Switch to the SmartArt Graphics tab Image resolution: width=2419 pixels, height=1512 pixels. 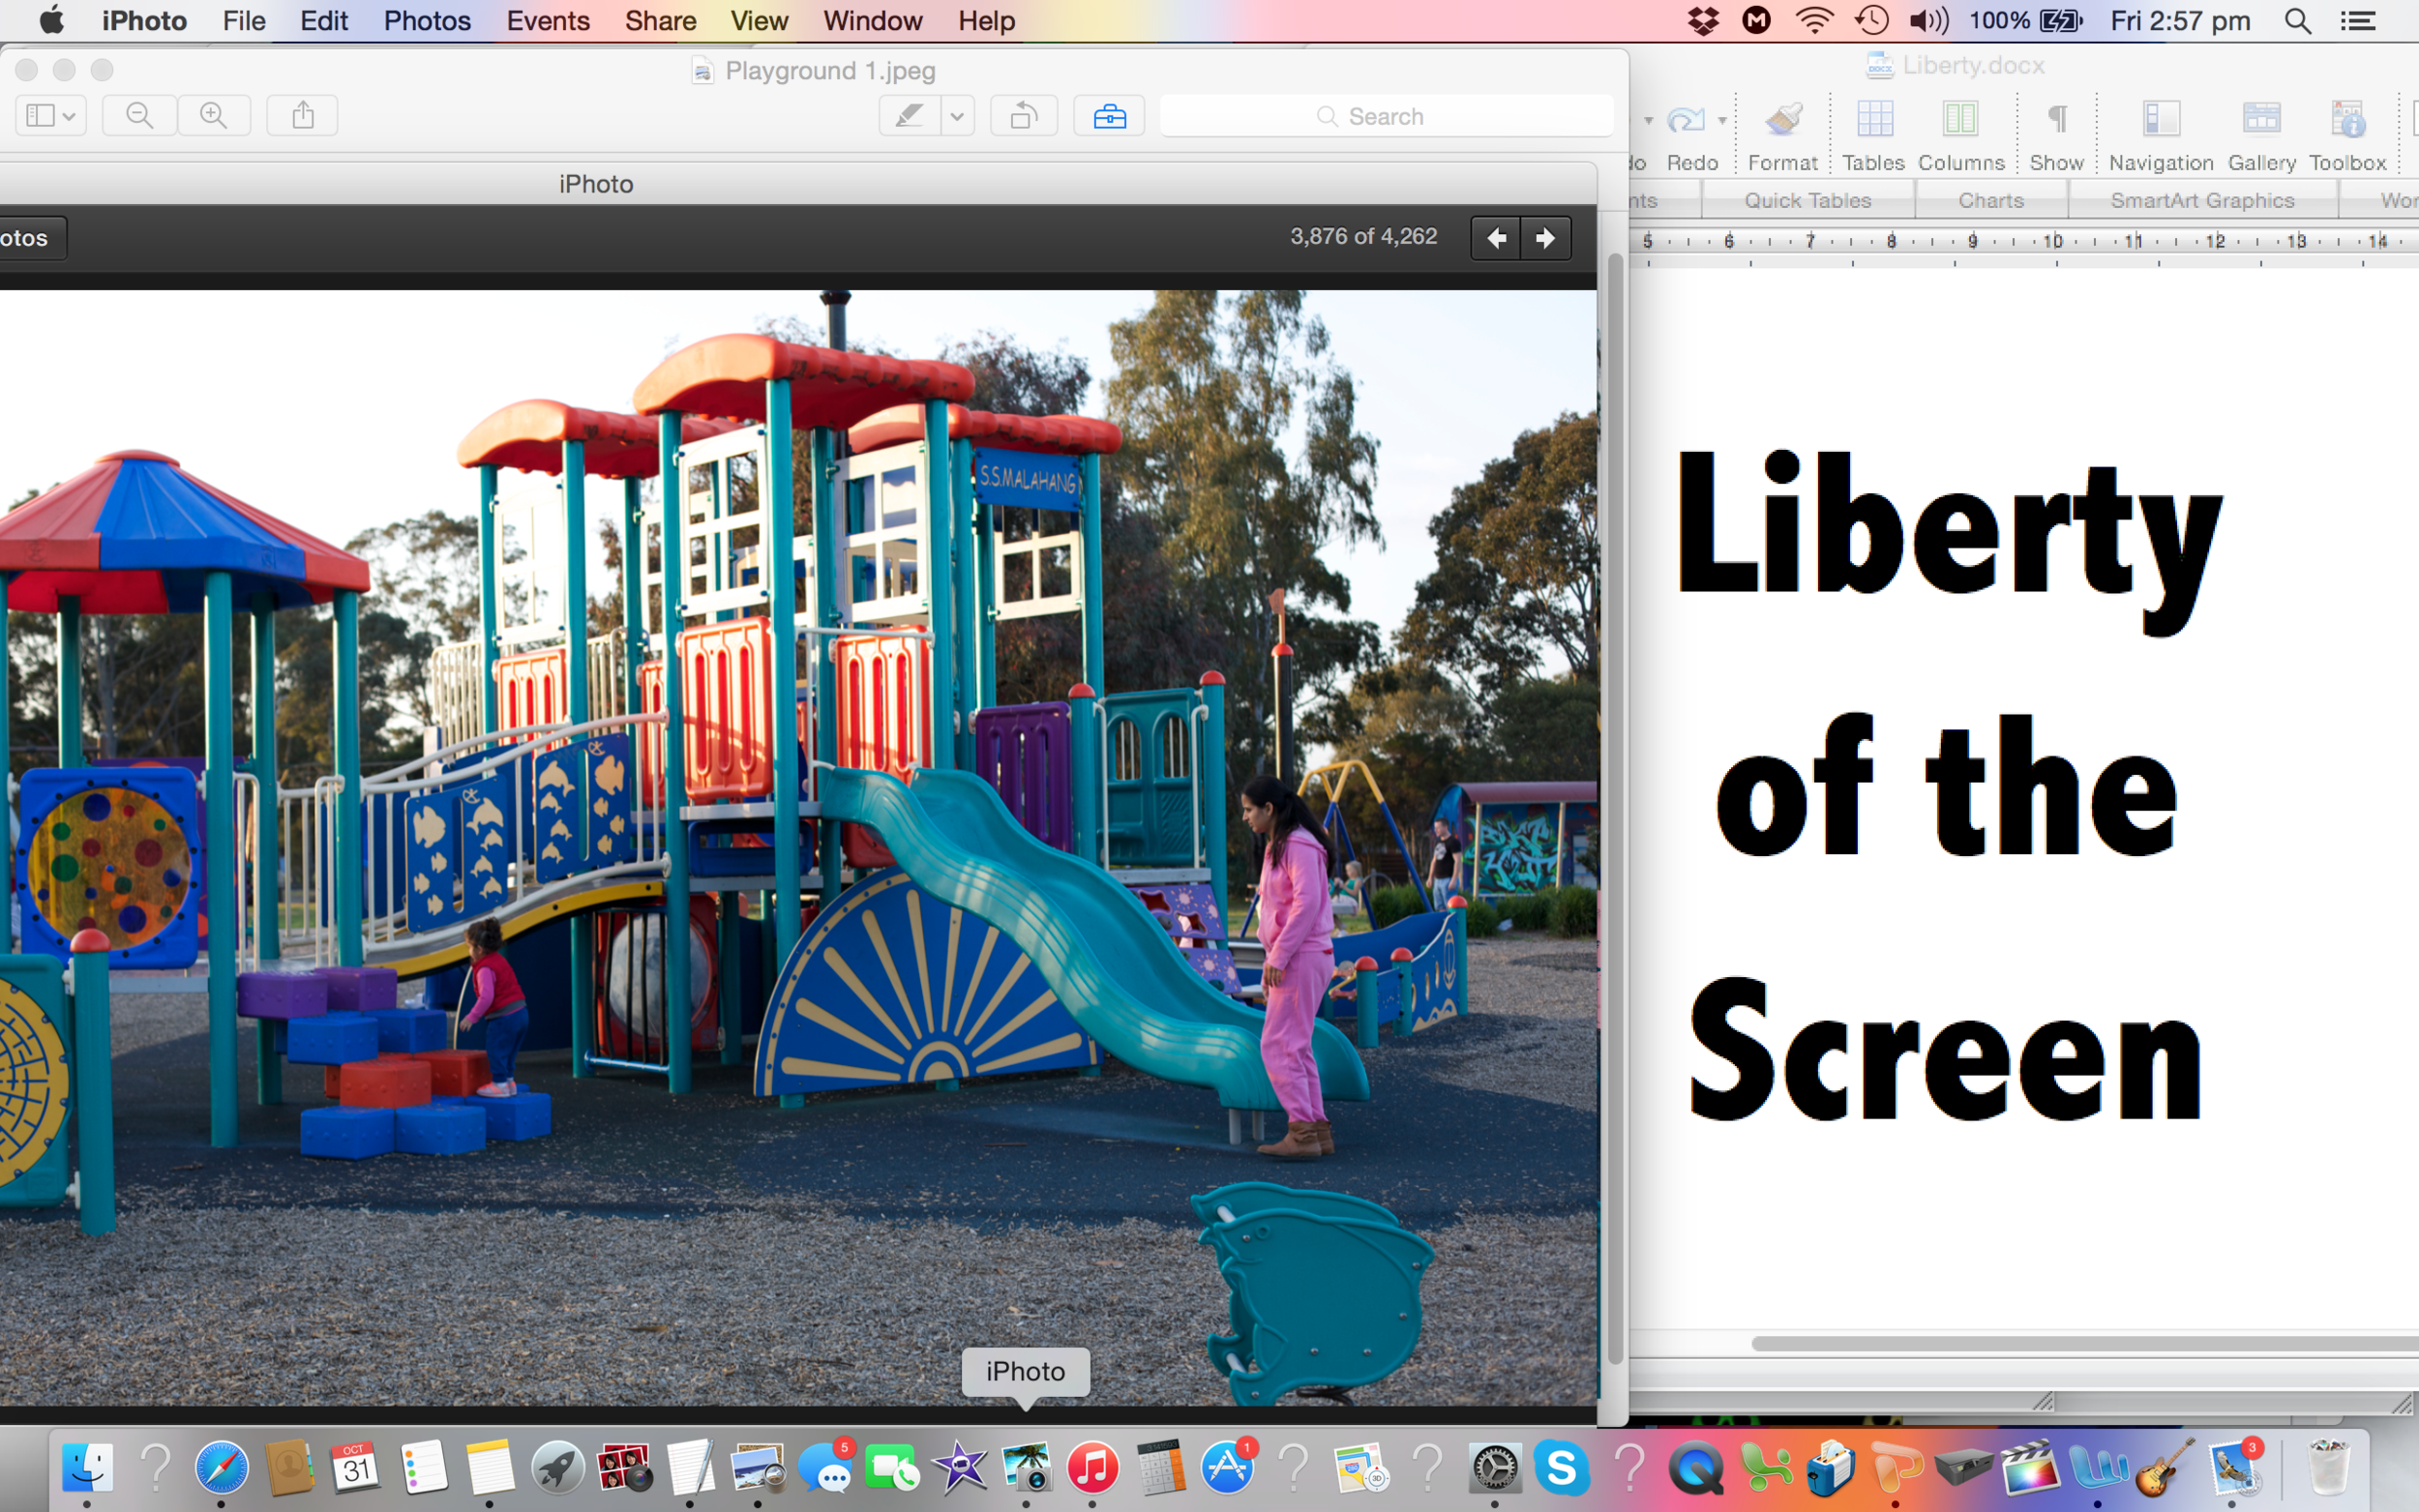(2201, 200)
